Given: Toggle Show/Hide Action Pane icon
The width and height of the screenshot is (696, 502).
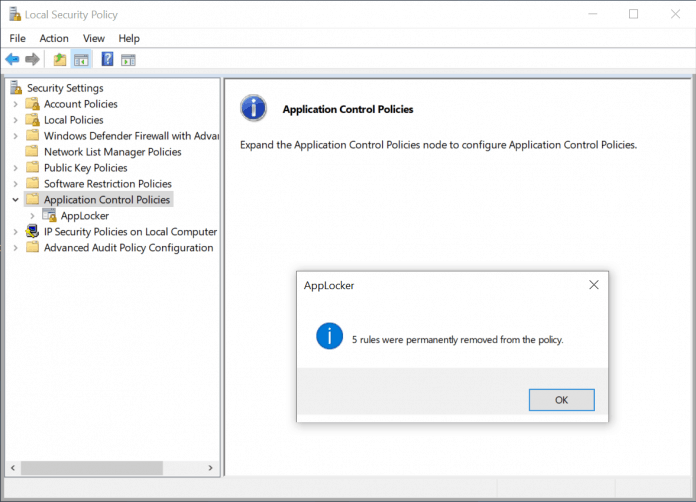Looking at the screenshot, I should [x=128, y=59].
